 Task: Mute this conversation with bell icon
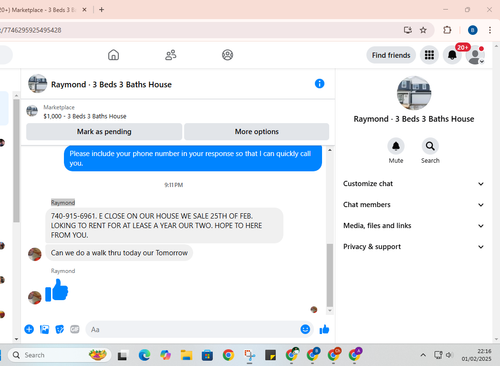coord(396,146)
